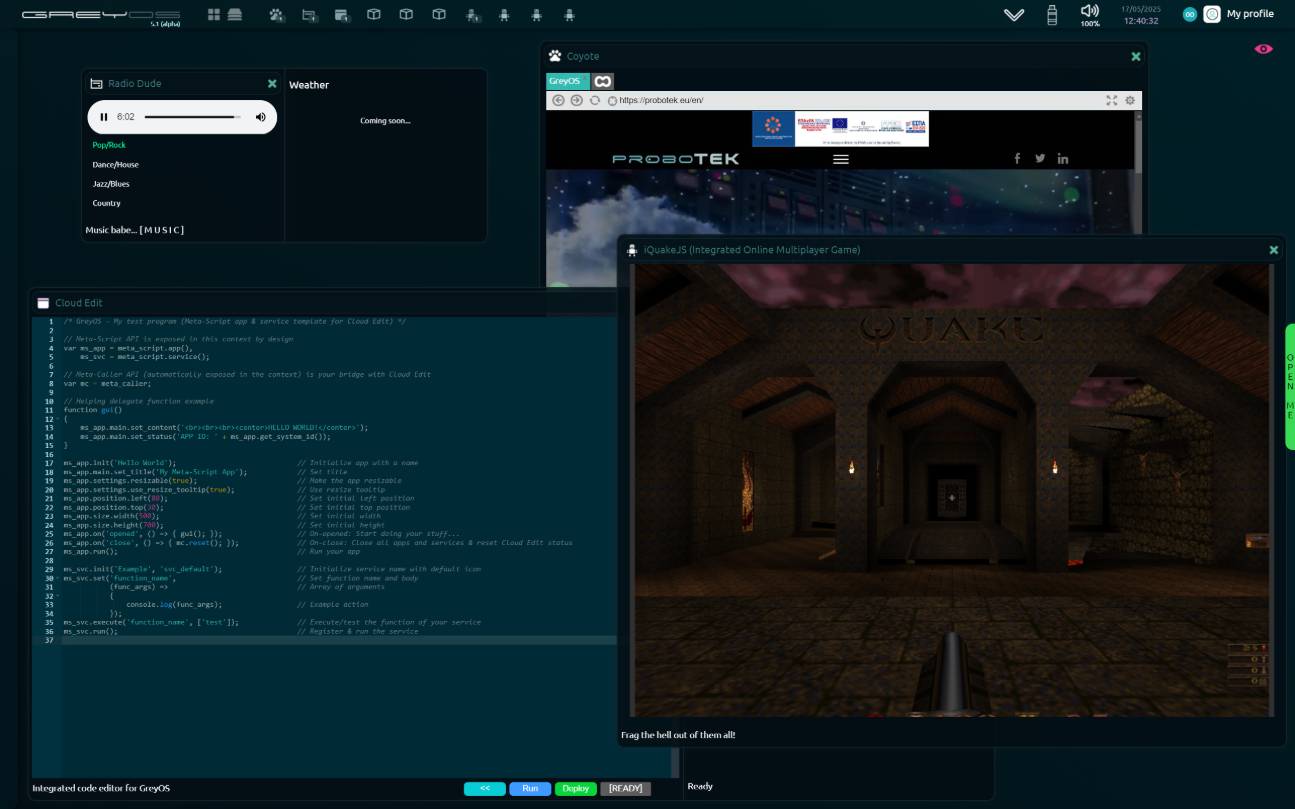Switch to the infinity tab in Coyote
Viewport: 1295px width, 809px height.
coord(602,81)
